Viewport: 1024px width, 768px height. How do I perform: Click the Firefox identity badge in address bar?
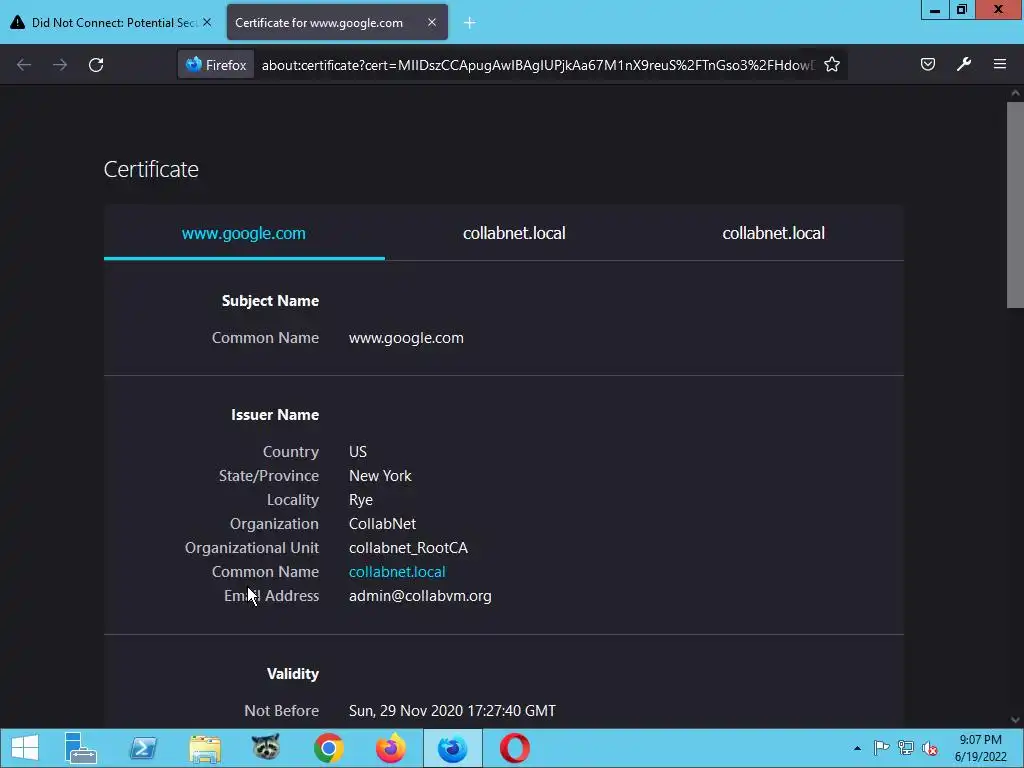click(216, 65)
